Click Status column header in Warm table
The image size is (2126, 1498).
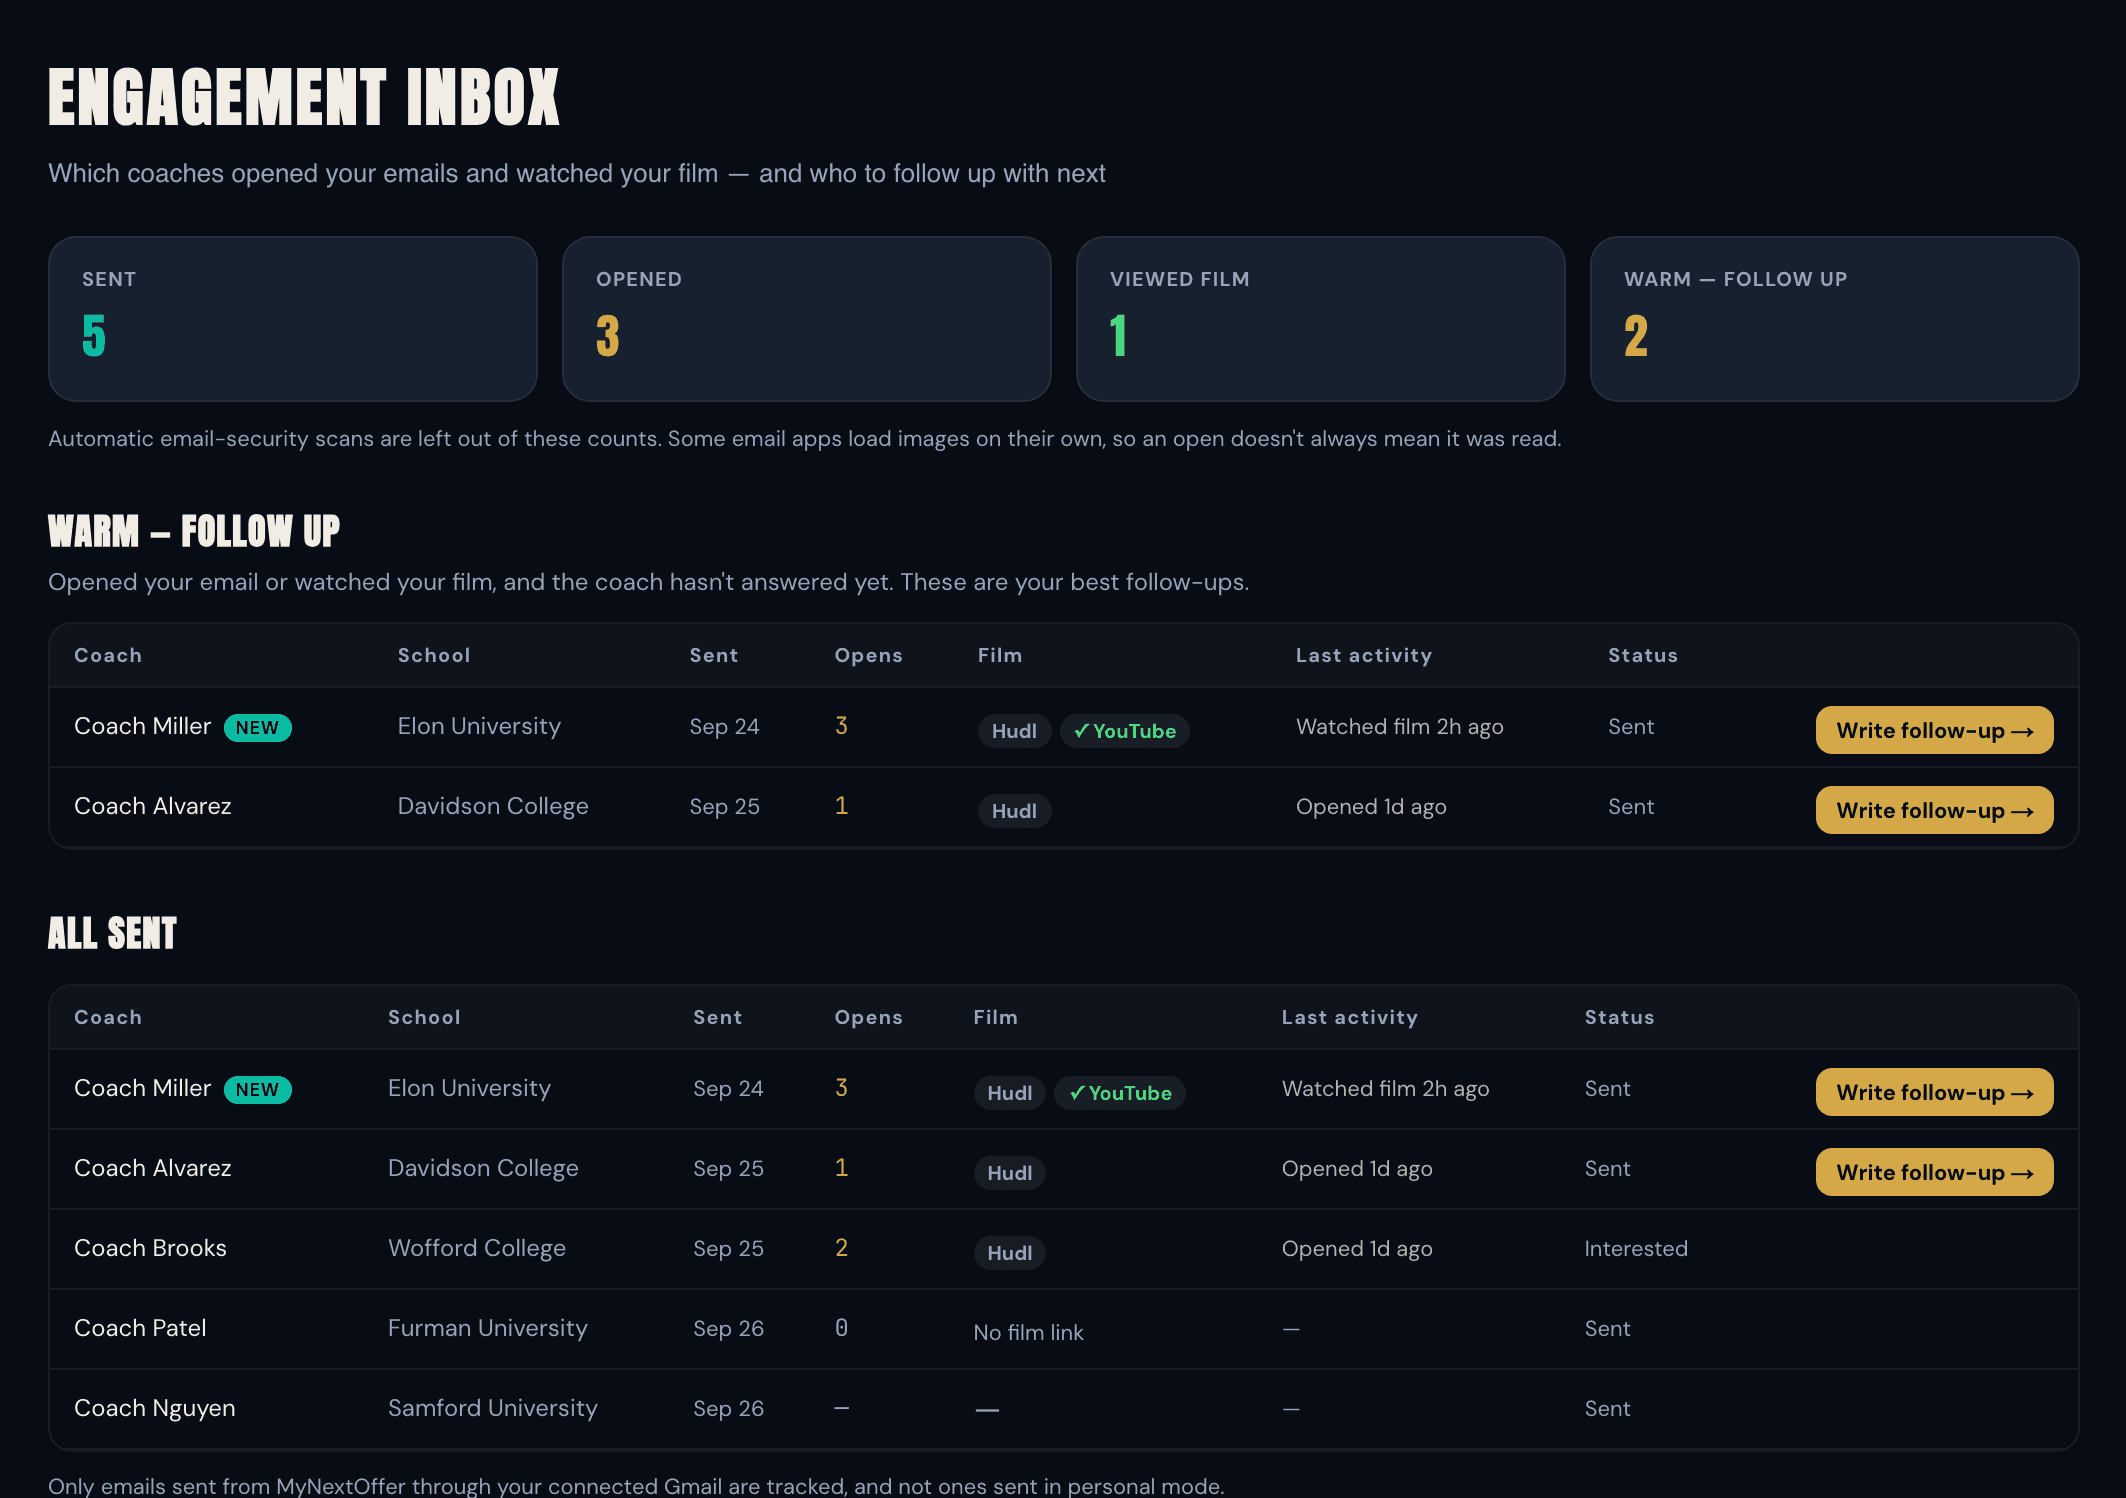pyautogui.click(x=1643, y=655)
